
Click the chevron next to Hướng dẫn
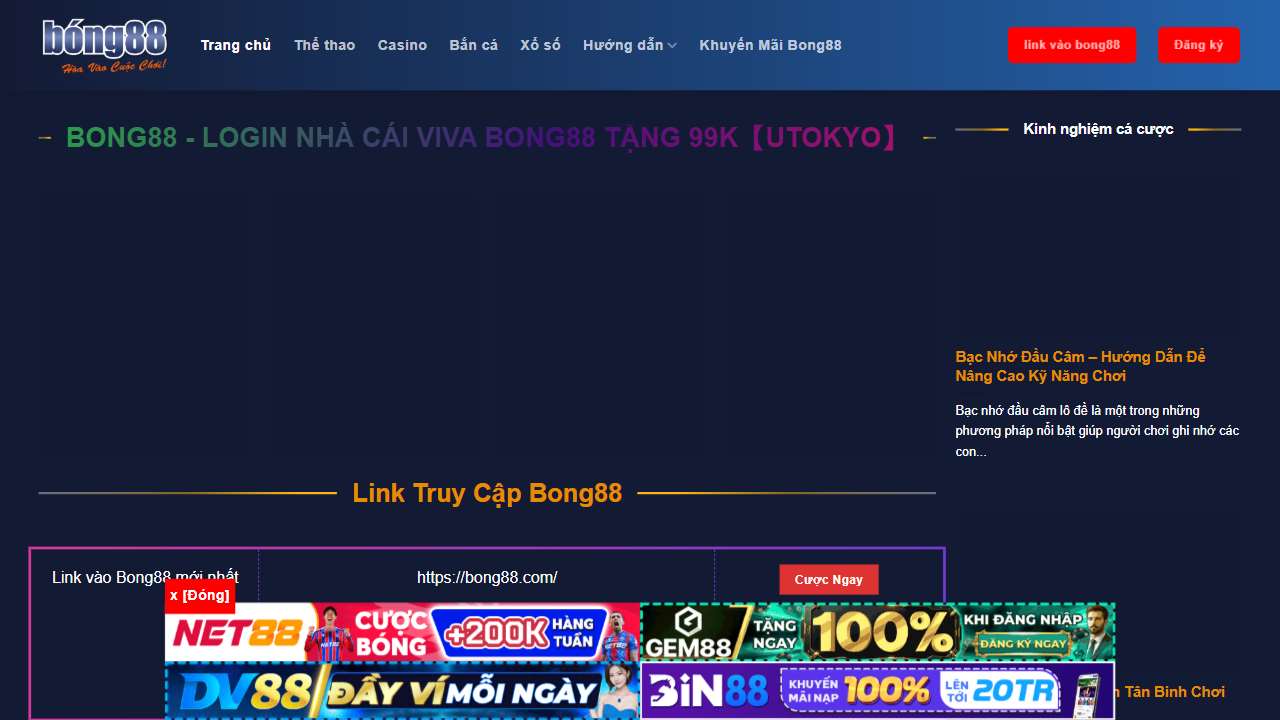673,46
